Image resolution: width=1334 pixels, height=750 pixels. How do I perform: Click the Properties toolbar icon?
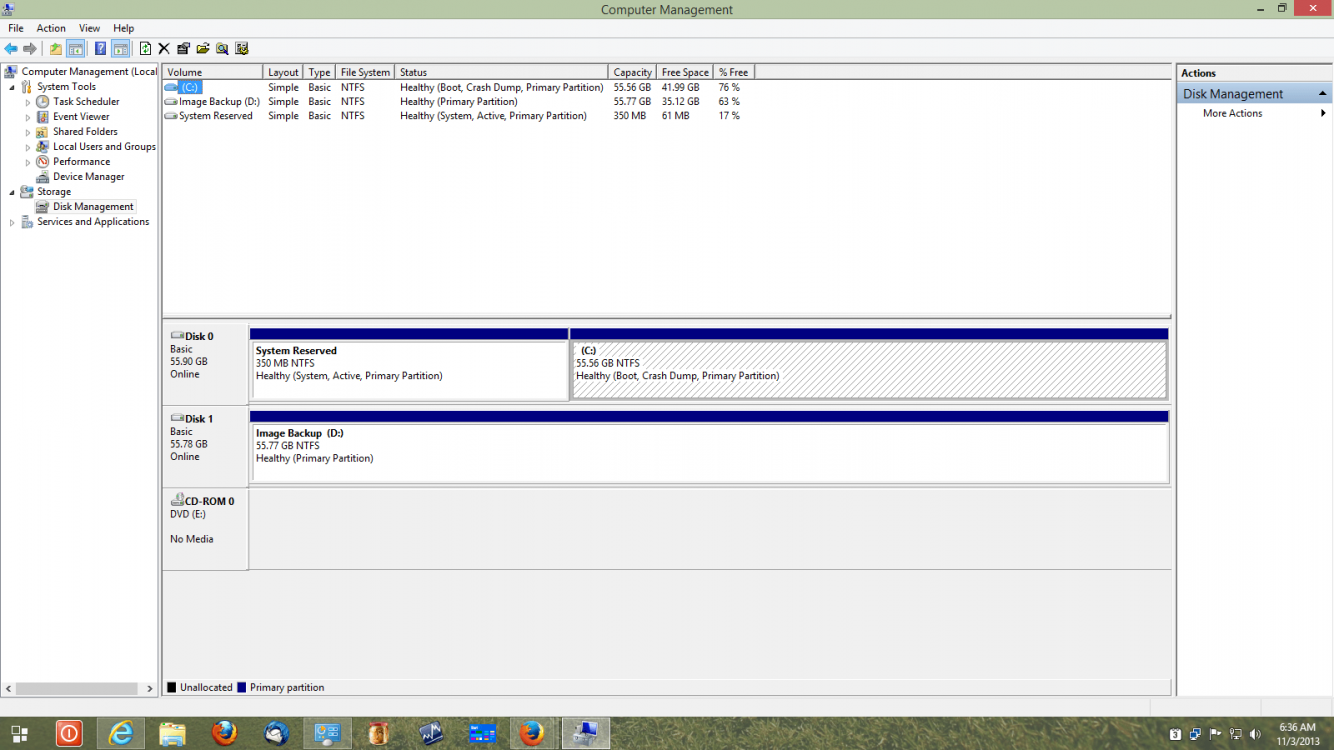(x=183, y=48)
